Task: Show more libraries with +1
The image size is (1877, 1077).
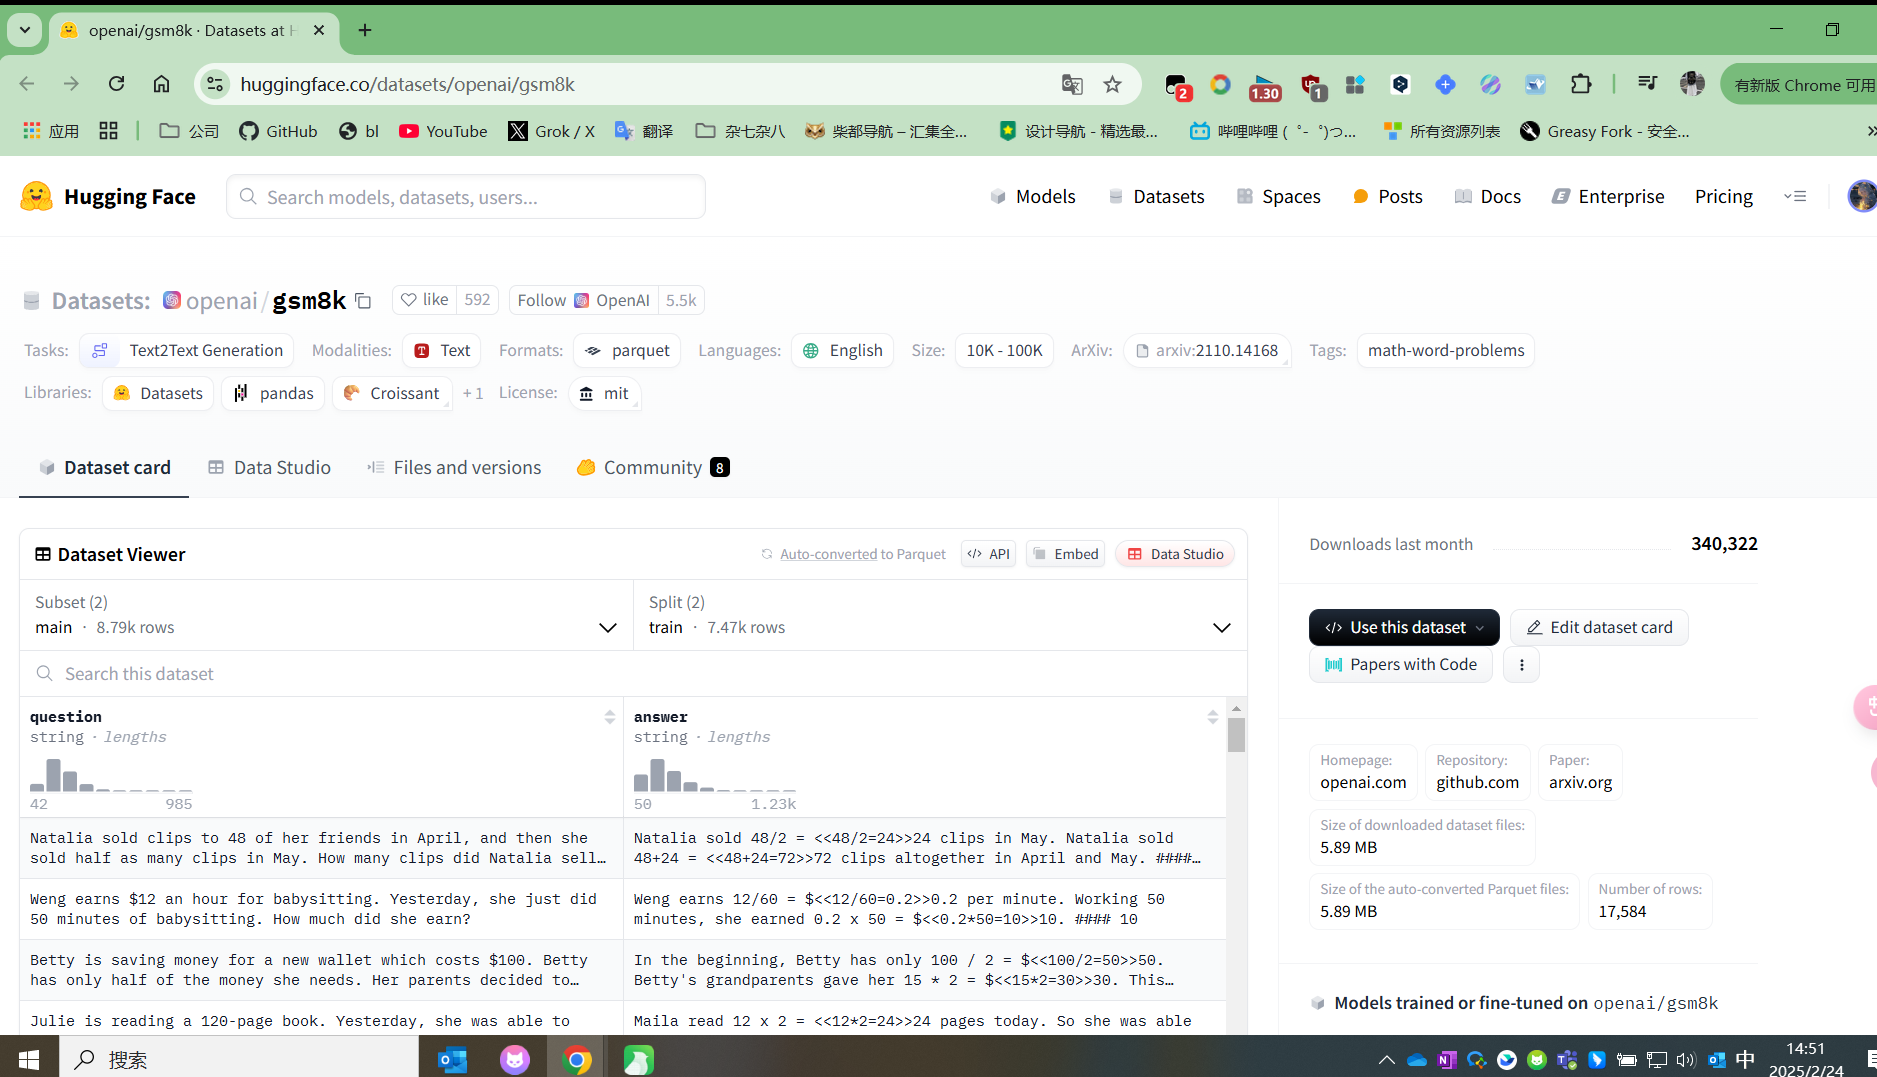Action: tap(473, 394)
